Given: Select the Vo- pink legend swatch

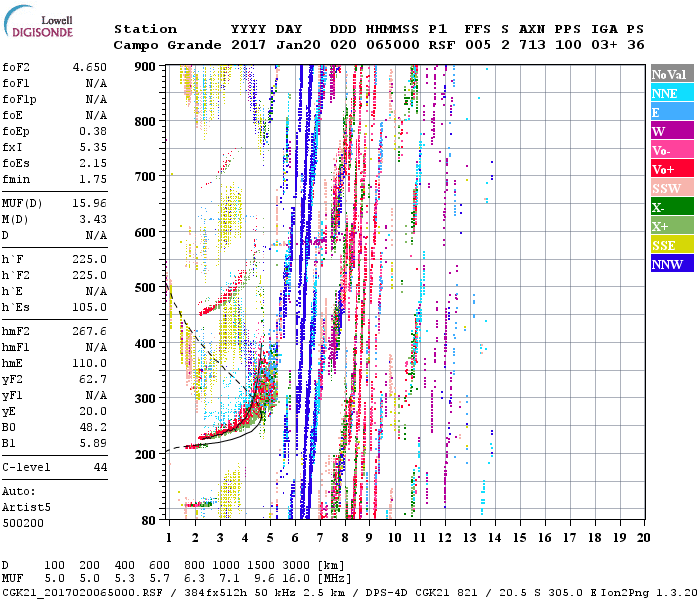Looking at the screenshot, I should click(672, 150).
